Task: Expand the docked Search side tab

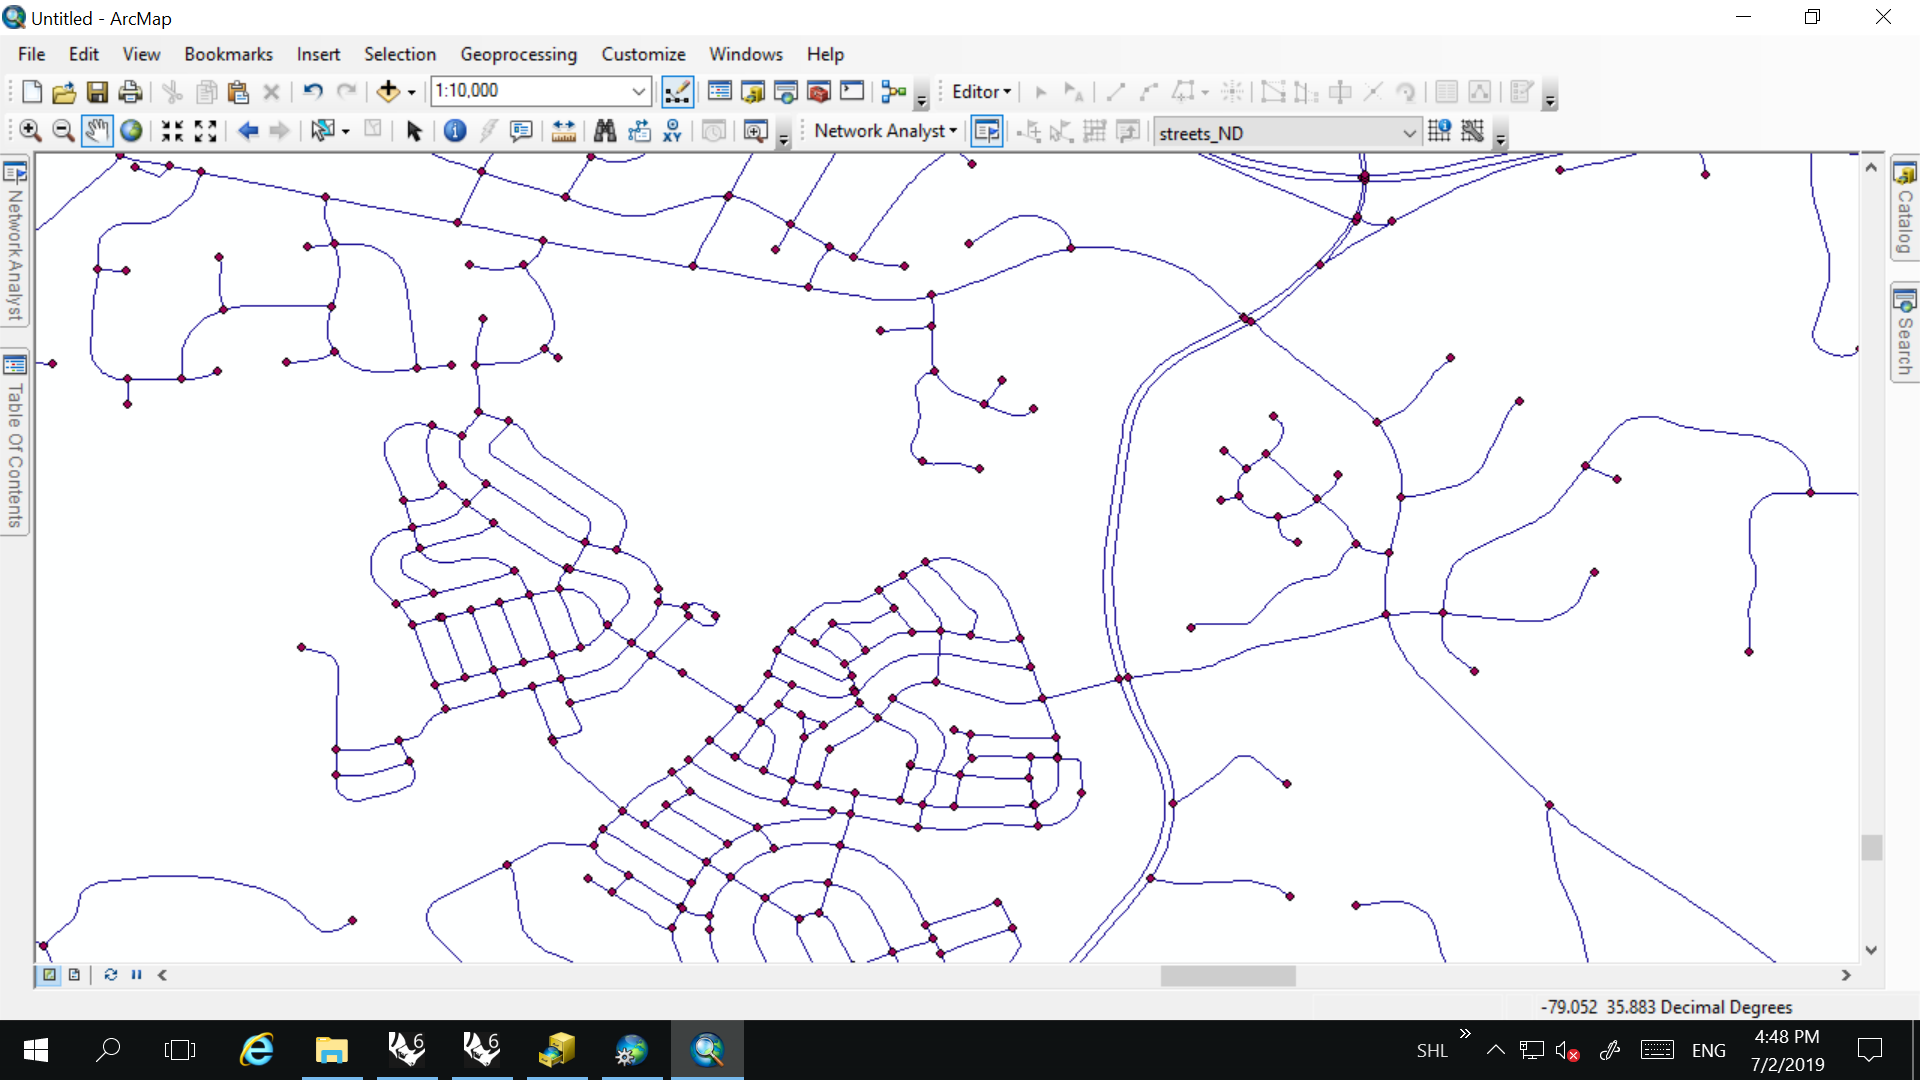Action: 1904,333
